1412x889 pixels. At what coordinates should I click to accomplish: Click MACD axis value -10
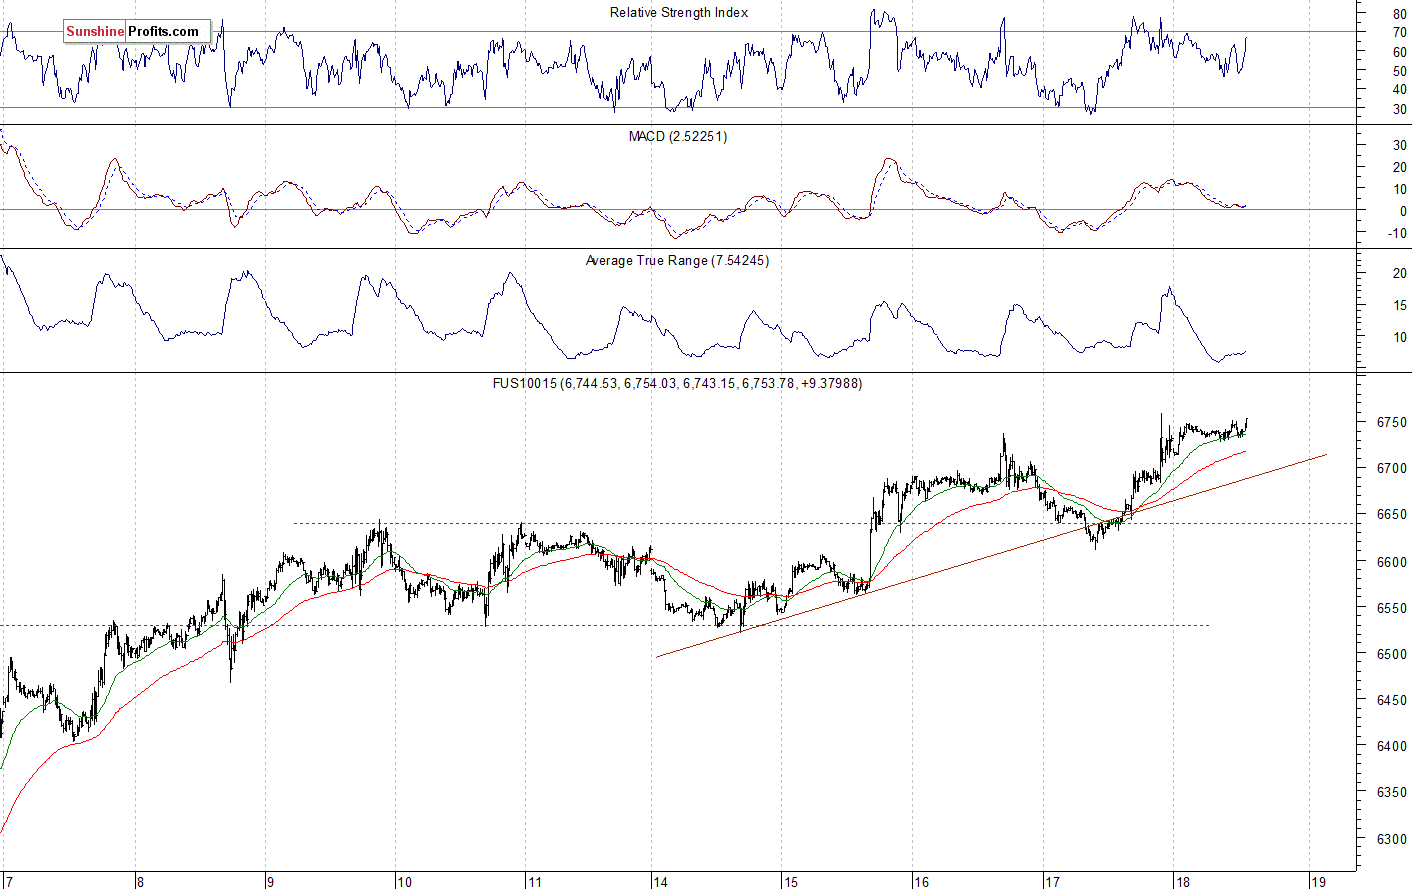(1397, 233)
